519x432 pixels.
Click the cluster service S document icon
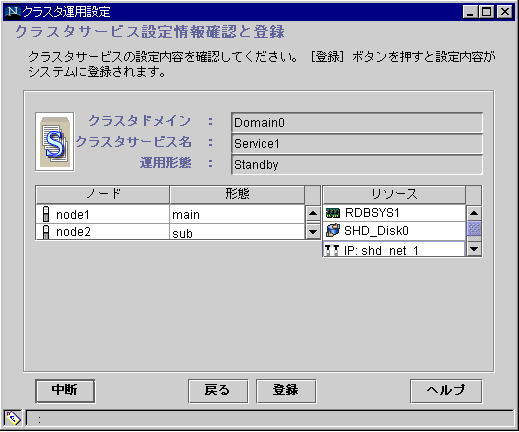pyautogui.click(x=55, y=142)
